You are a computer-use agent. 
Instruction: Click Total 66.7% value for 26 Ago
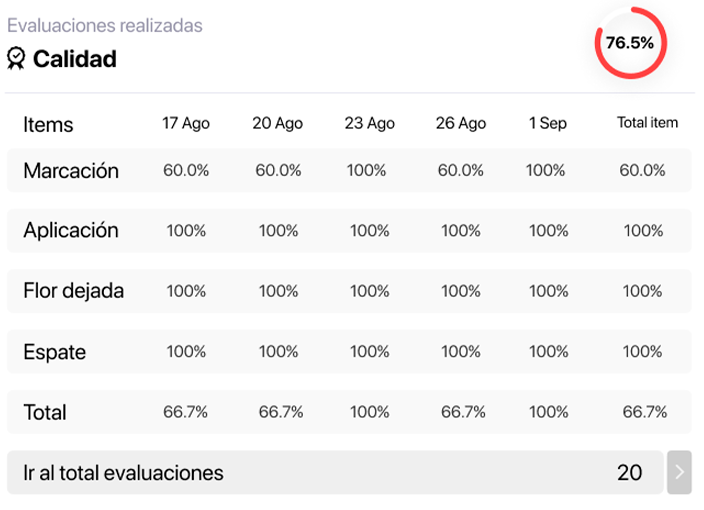463,412
